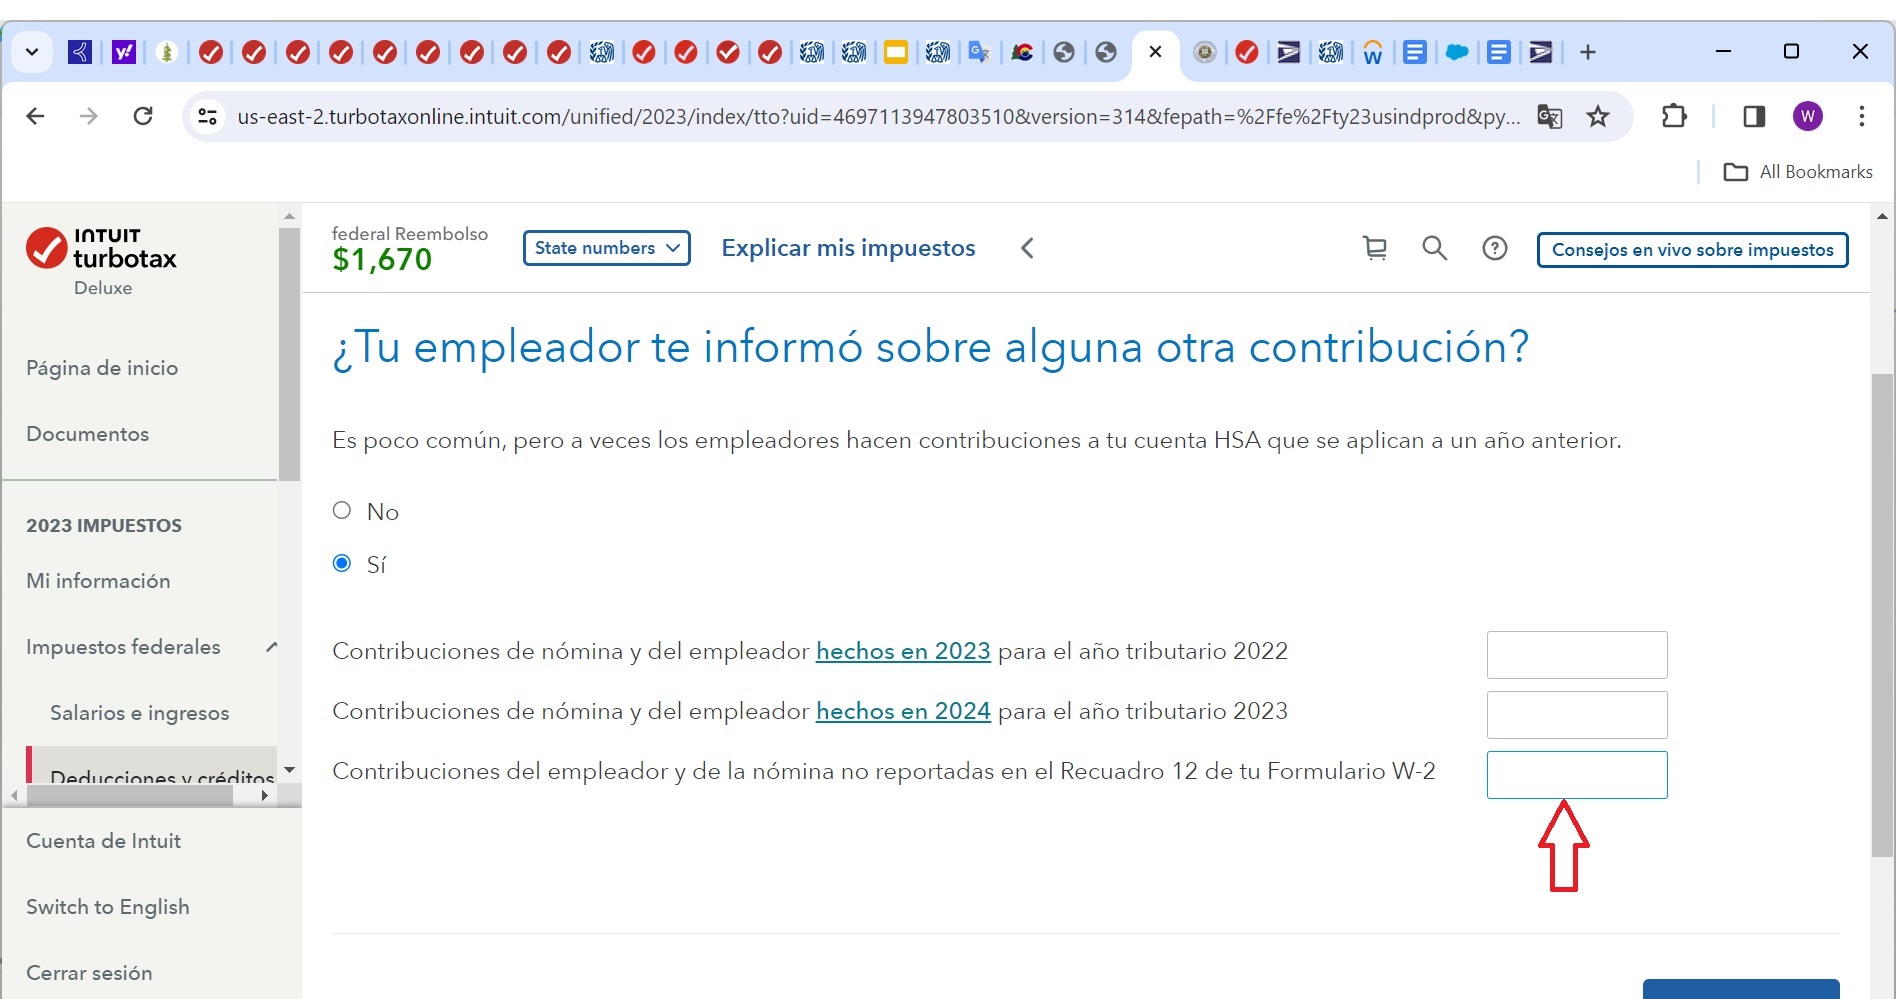Click the address bar URL
The image size is (1896, 999).
[x=878, y=117]
